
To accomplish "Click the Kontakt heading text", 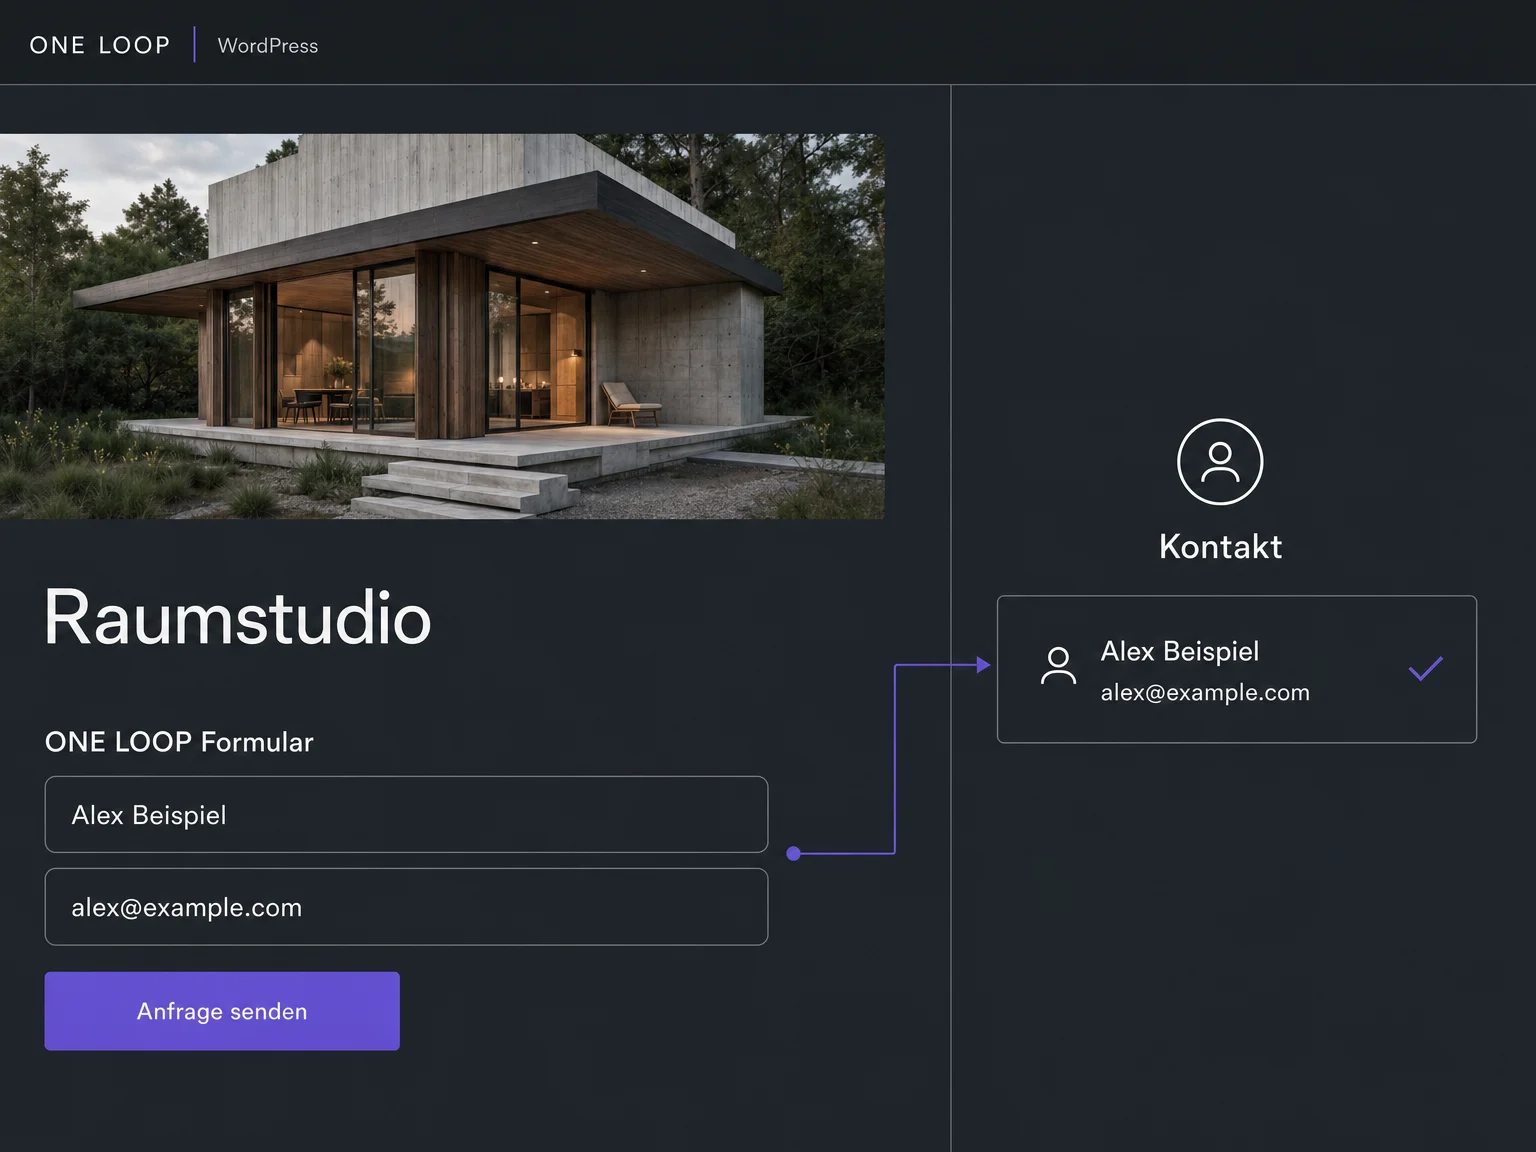I will point(1220,547).
